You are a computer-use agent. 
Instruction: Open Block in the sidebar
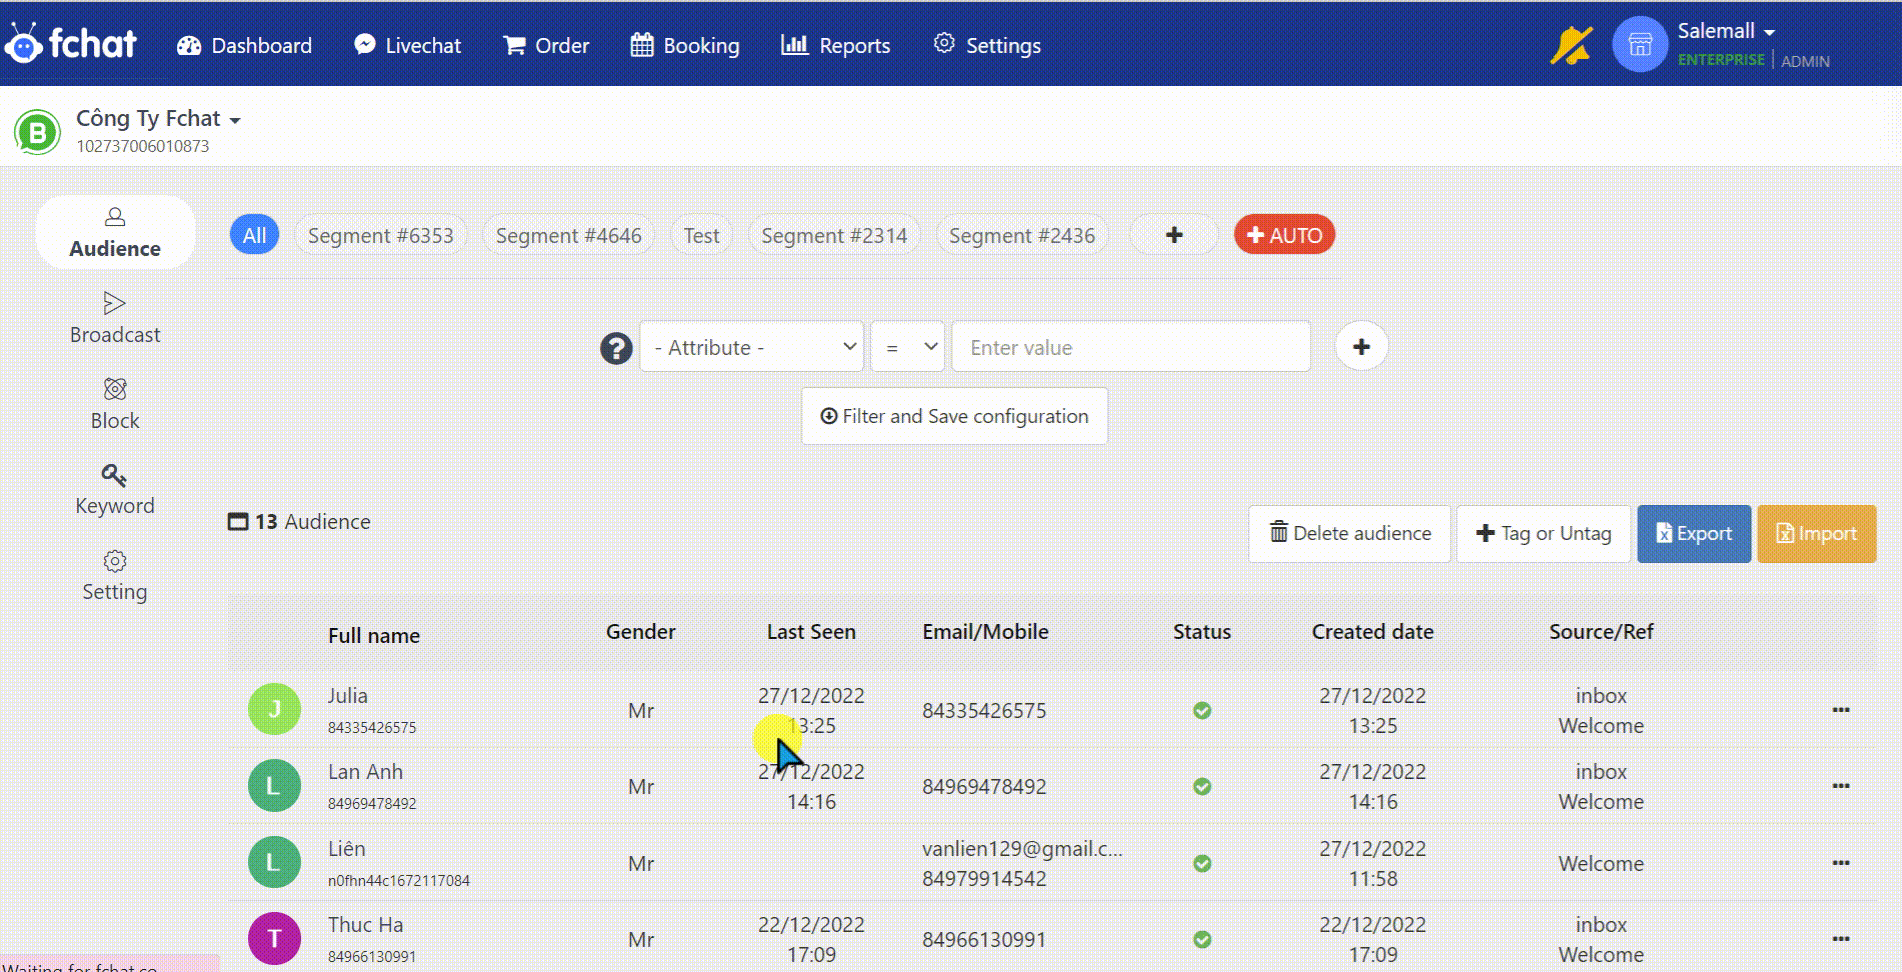[x=115, y=404]
